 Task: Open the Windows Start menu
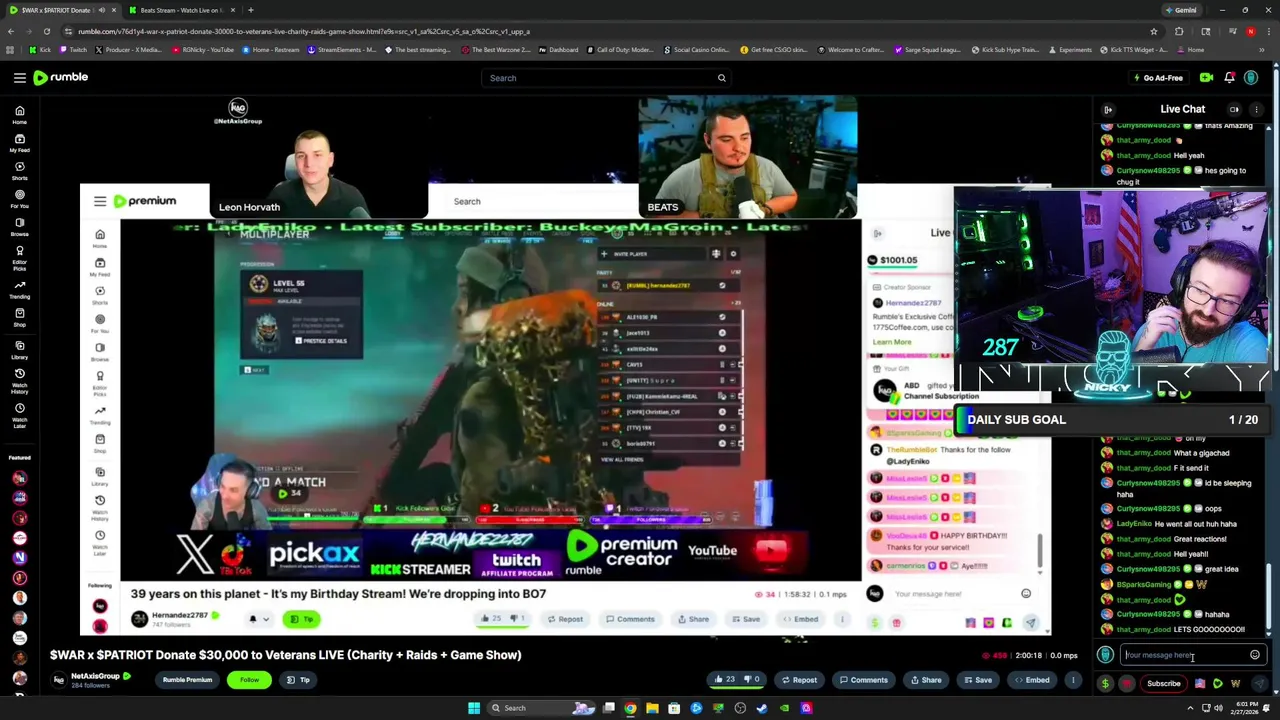(473, 708)
